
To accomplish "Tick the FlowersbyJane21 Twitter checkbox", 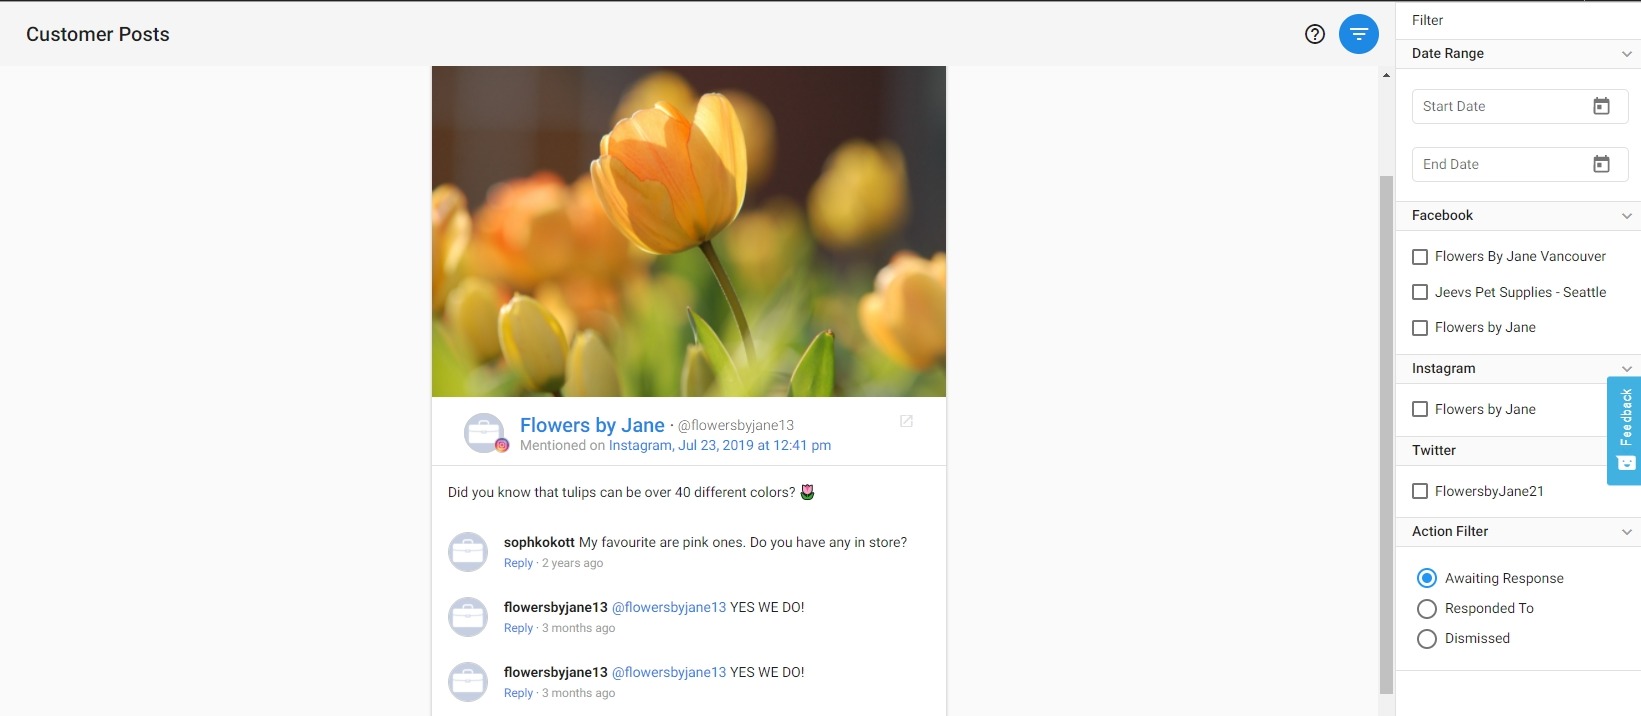I will [1420, 491].
